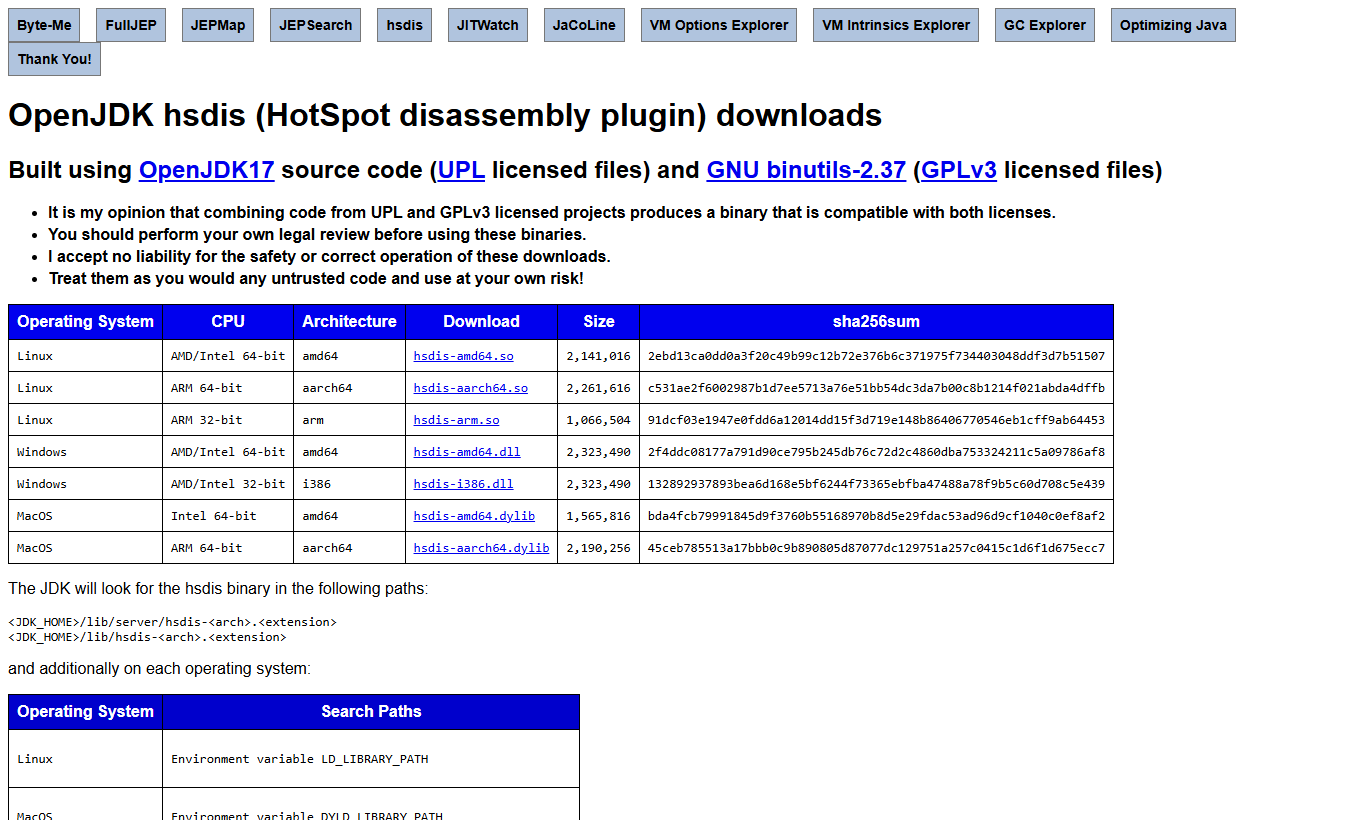The height and width of the screenshot is (820, 1366).
Task: Select the sha256sum starting with 91dcf03e
Action: (876, 420)
